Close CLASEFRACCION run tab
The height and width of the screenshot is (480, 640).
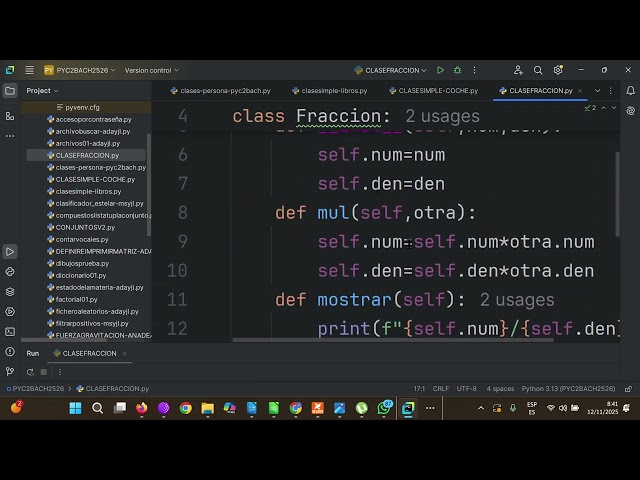[124, 353]
